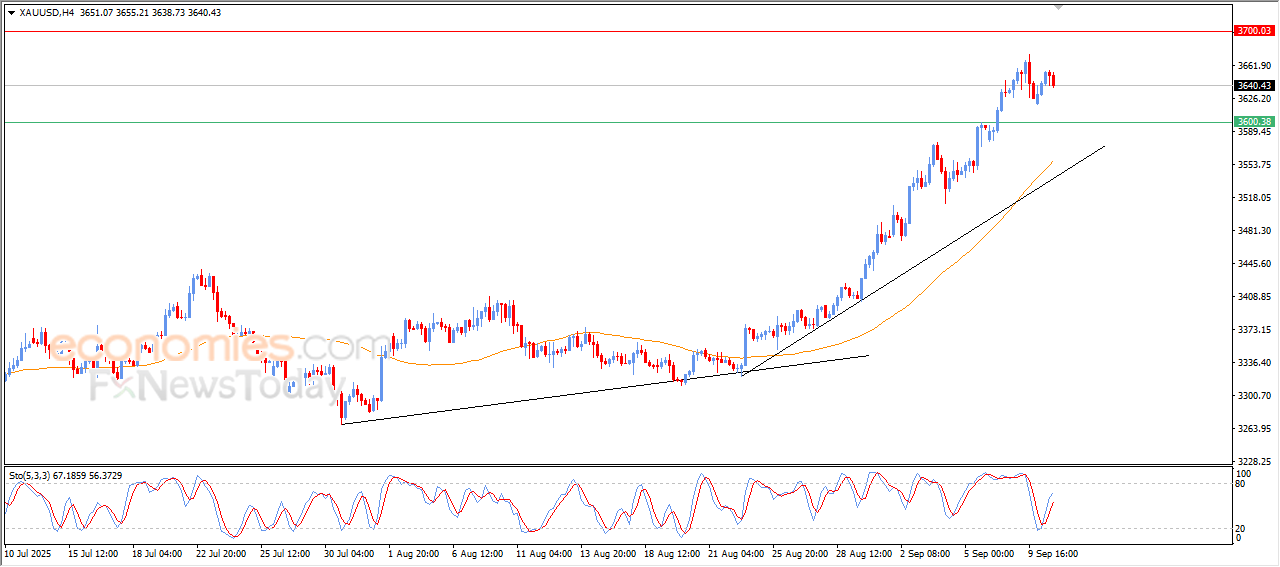Viewport: 1280px width, 567px height.
Task: Click the 6 Aug 12:00 time label
Action: coord(476,552)
